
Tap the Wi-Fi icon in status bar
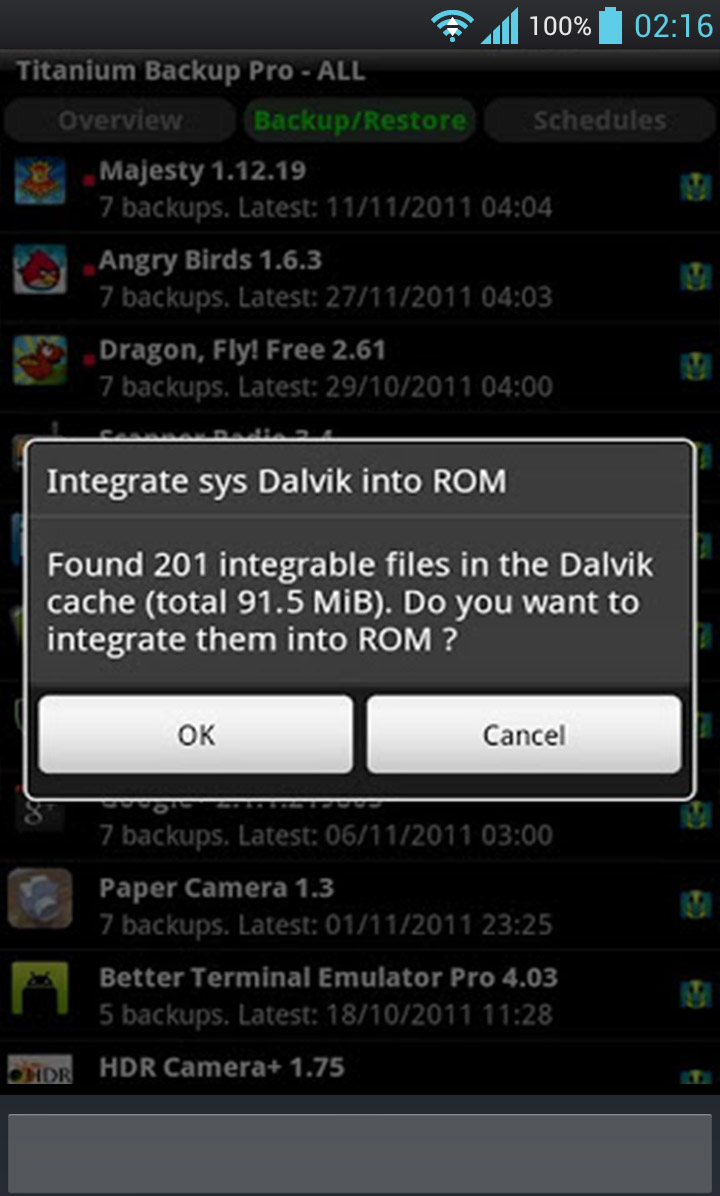coord(452,27)
